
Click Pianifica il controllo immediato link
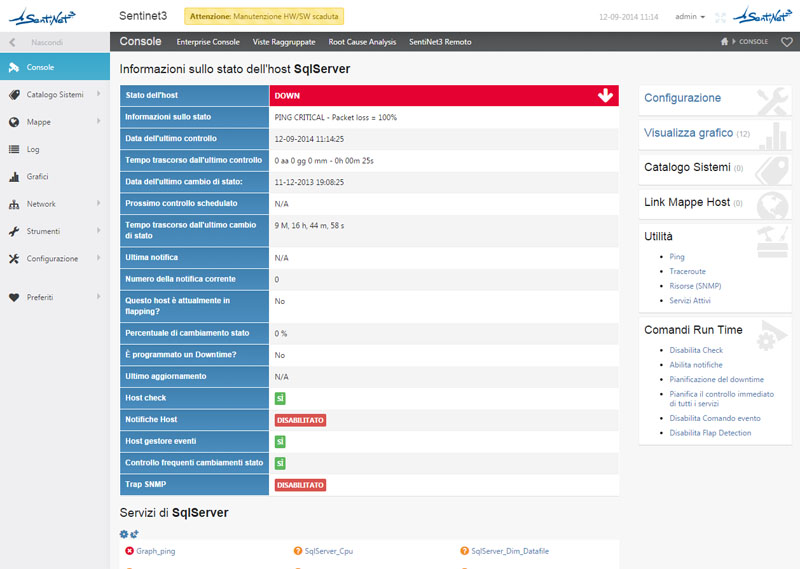point(721,399)
